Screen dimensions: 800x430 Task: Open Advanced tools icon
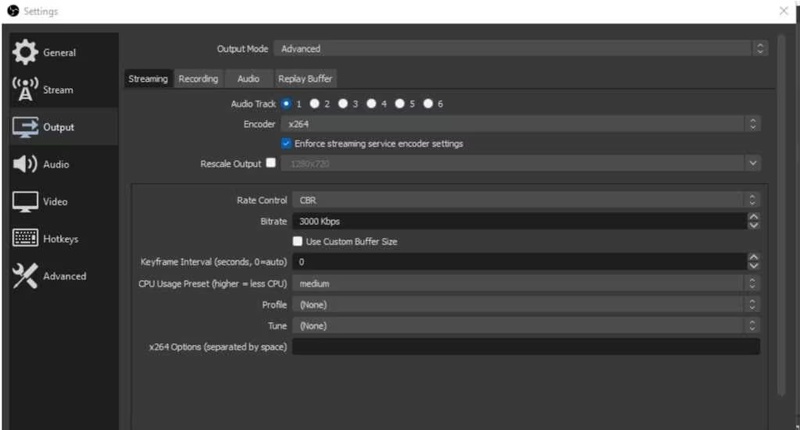25,276
